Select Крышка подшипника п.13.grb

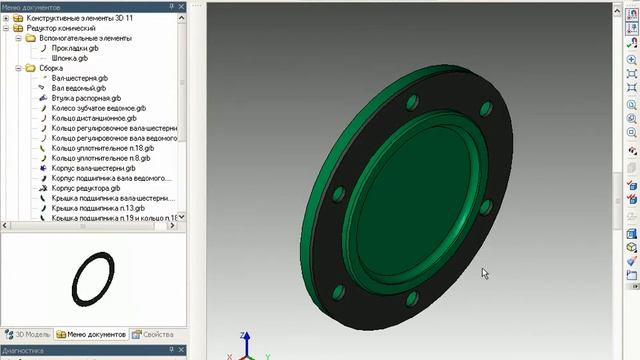98,208
